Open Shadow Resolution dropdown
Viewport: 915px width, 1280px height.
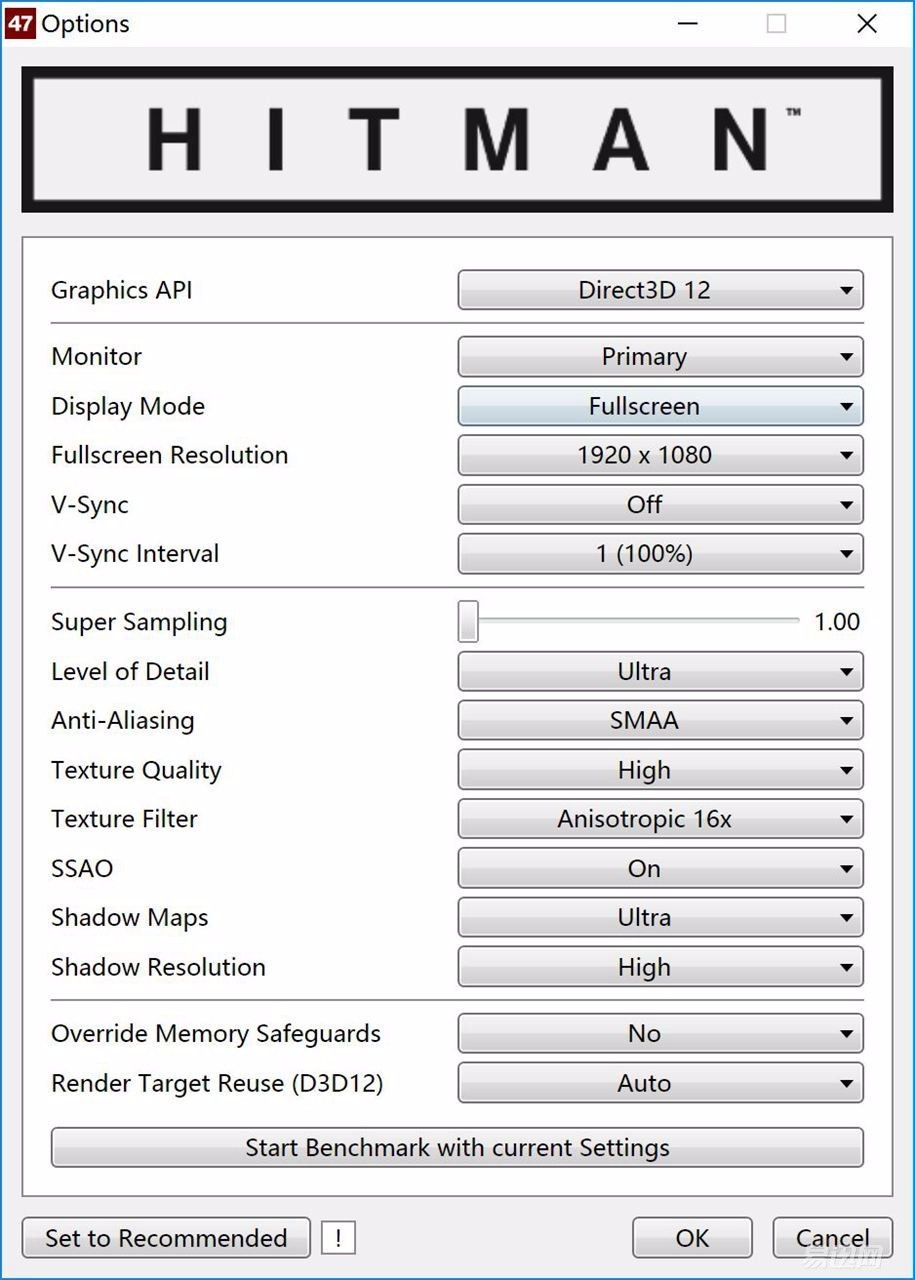coord(660,968)
